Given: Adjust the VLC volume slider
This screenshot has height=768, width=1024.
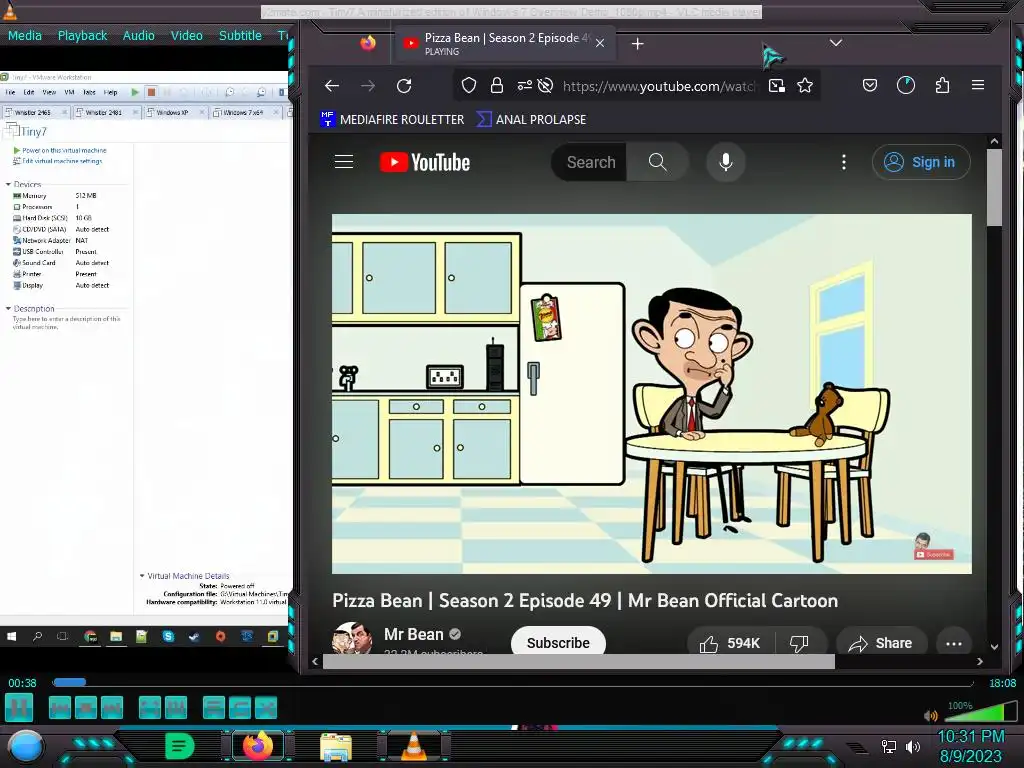Looking at the screenshot, I should tap(980, 712).
